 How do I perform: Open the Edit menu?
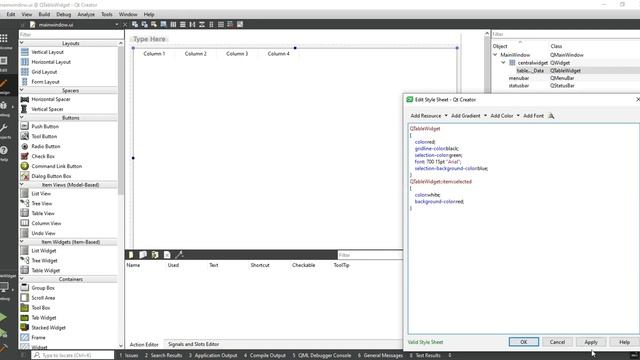pos(11,14)
